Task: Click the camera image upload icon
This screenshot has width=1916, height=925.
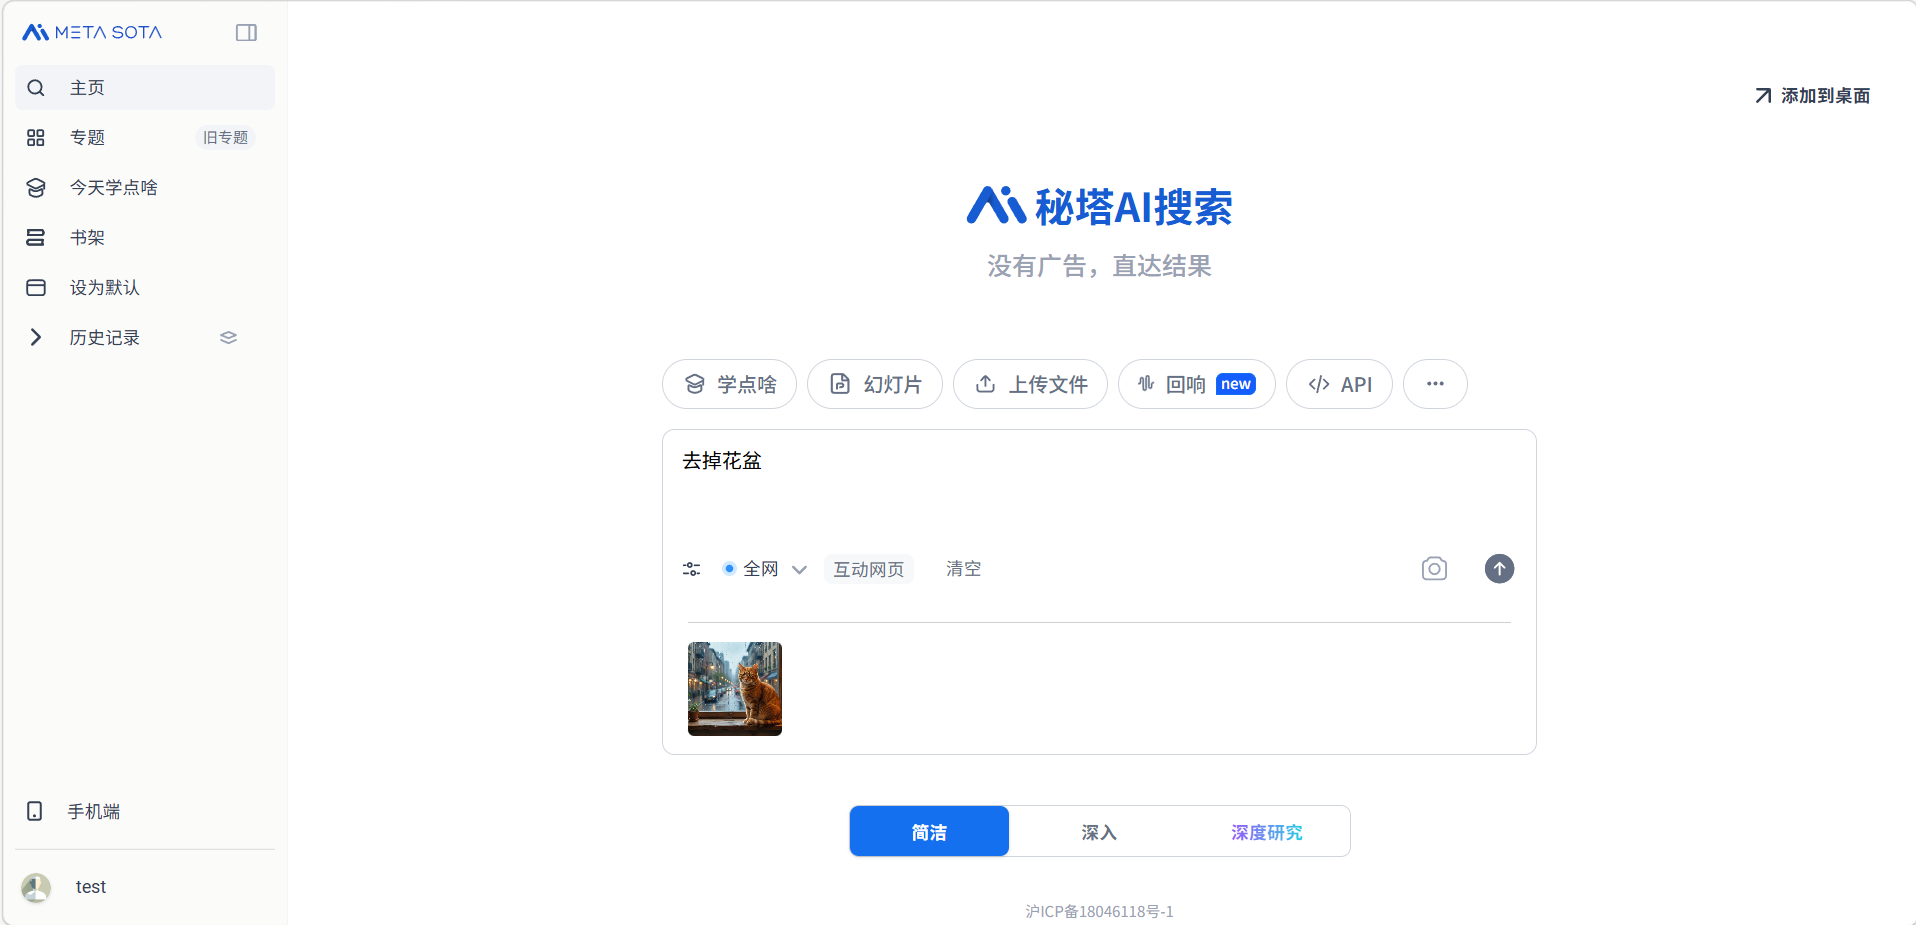Action: pyautogui.click(x=1434, y=569)
